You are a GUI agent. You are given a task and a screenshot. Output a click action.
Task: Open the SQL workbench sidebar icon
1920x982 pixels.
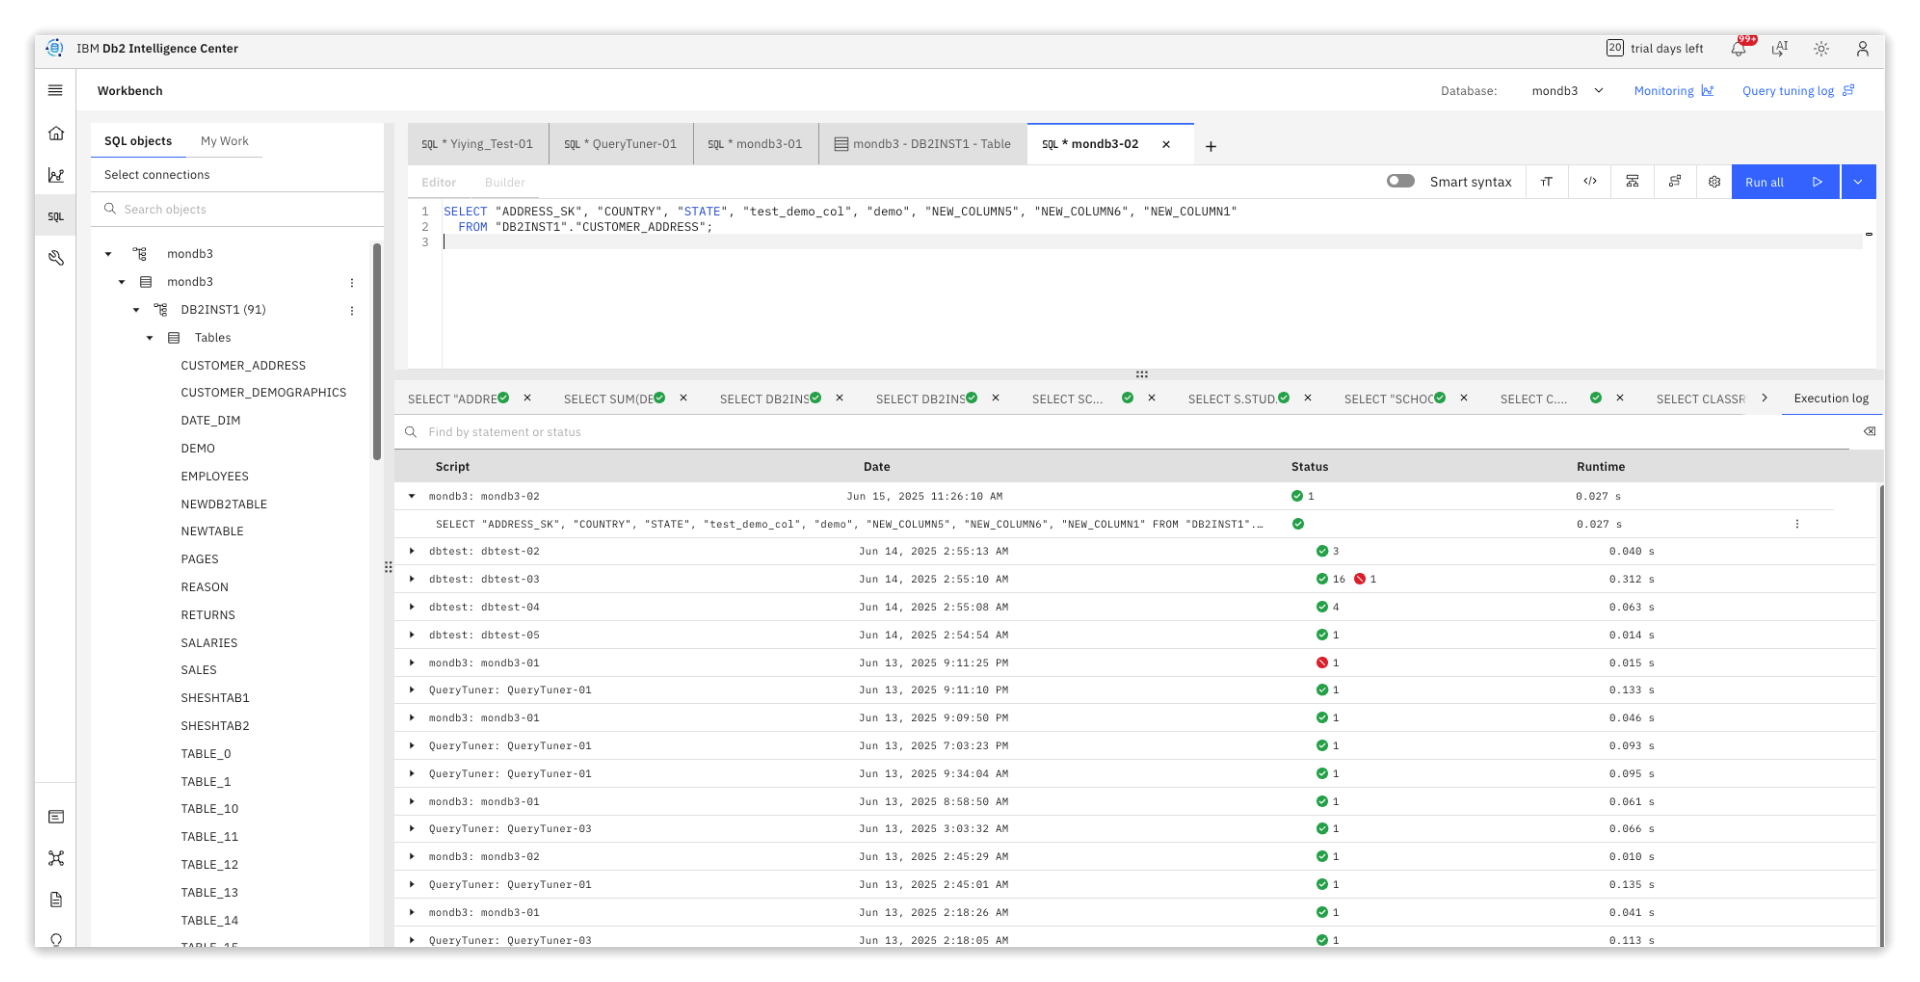[56, 216]
